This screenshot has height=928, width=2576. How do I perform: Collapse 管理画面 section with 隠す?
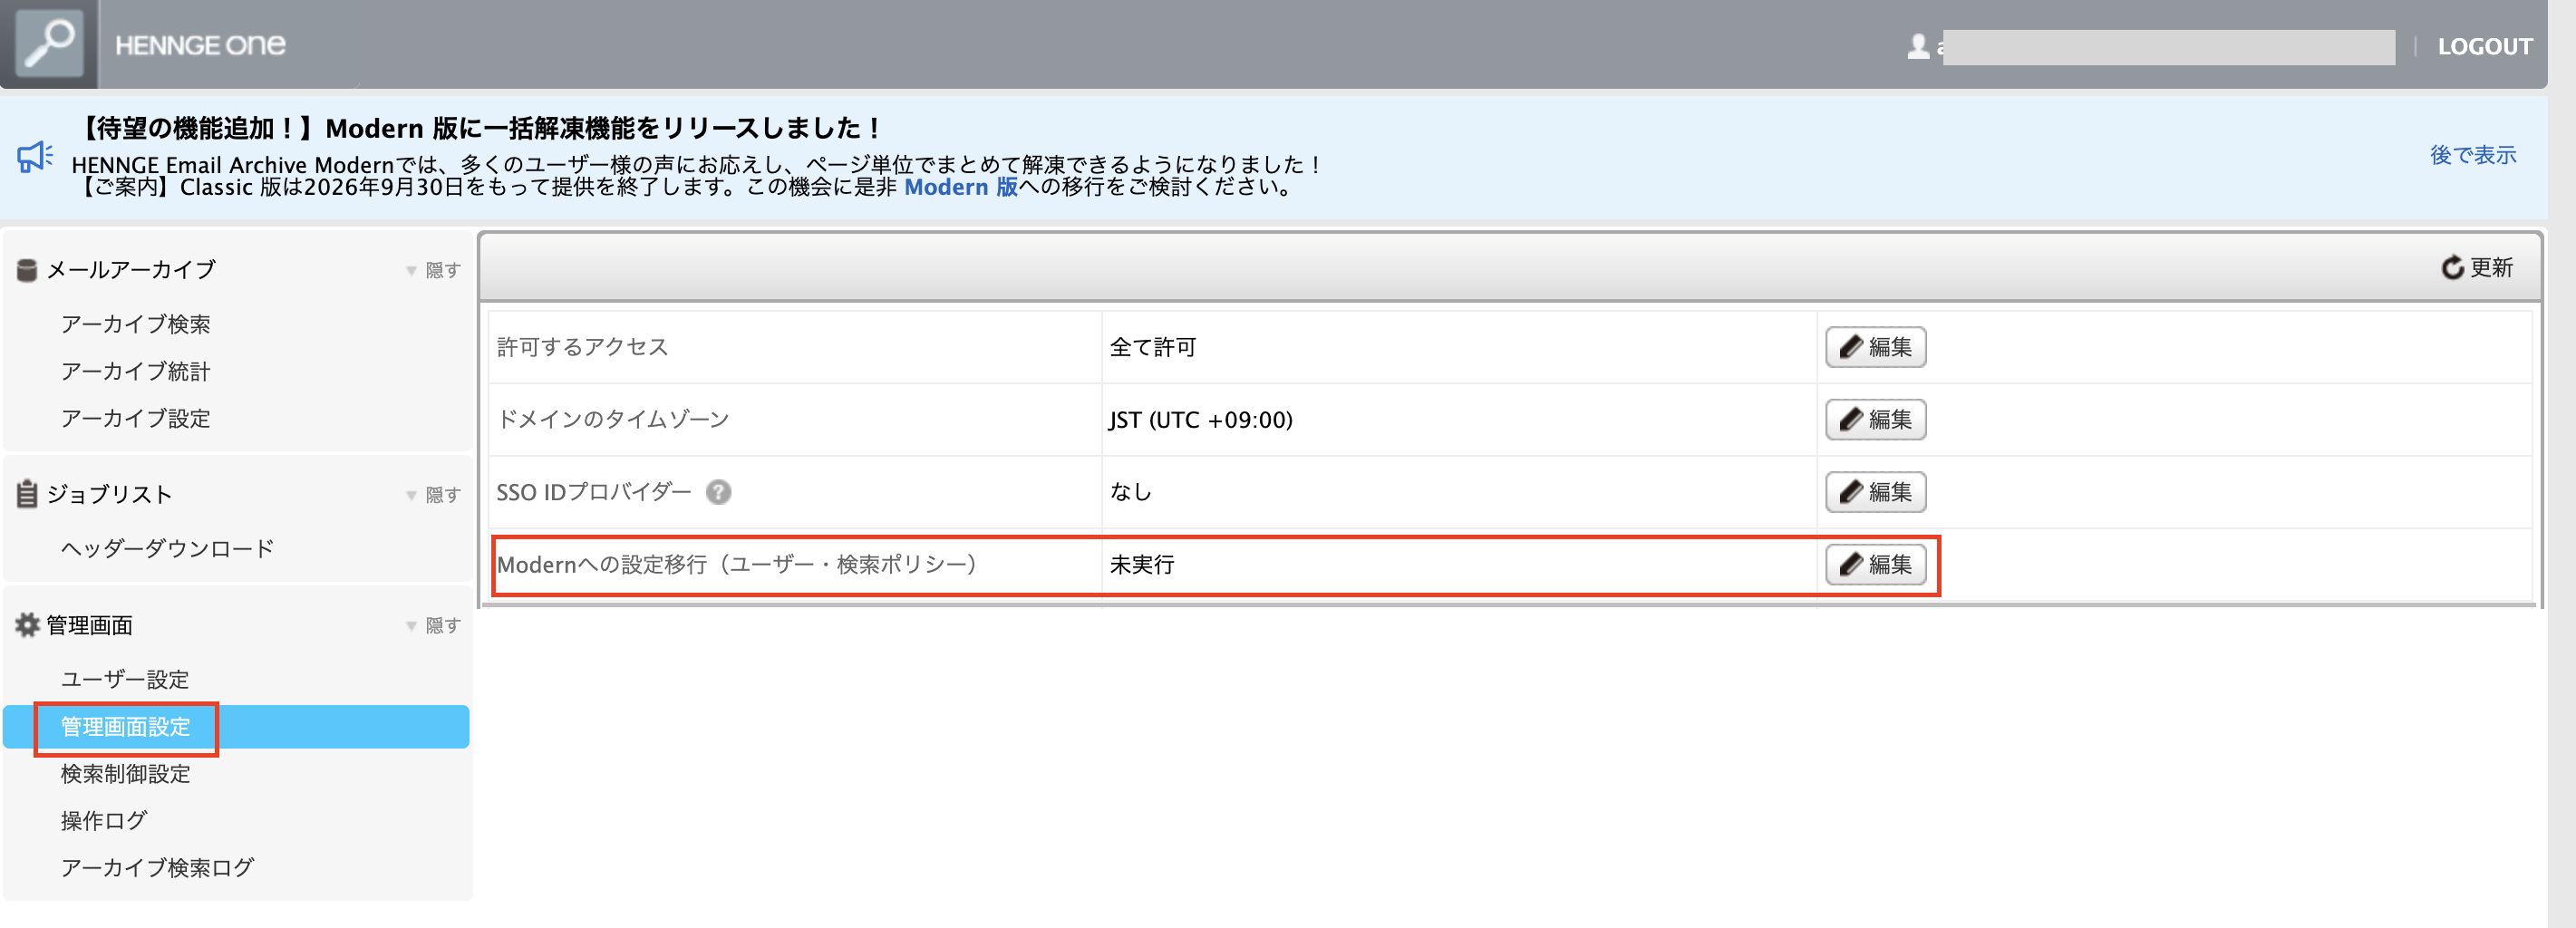(x=434, y=625)
